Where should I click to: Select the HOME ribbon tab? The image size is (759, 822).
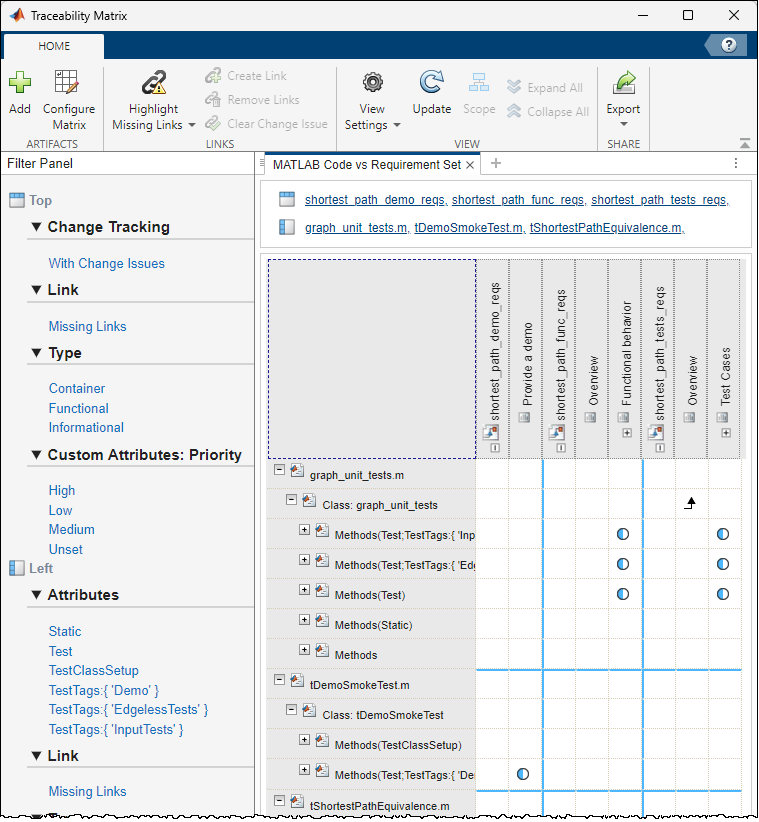(54, 46)
